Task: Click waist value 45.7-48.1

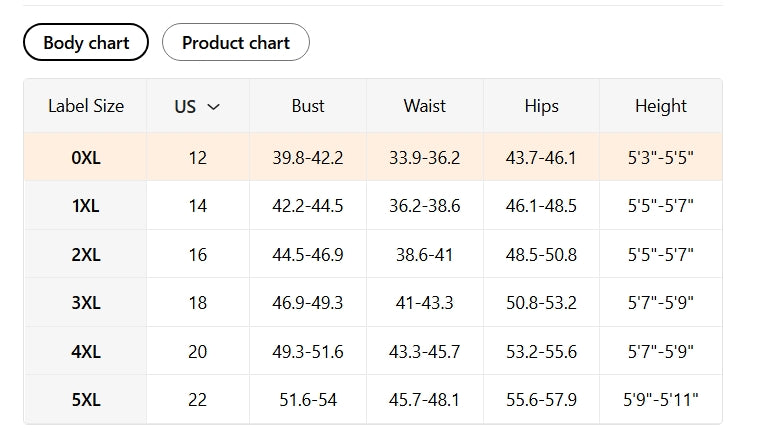Action: 425,400
